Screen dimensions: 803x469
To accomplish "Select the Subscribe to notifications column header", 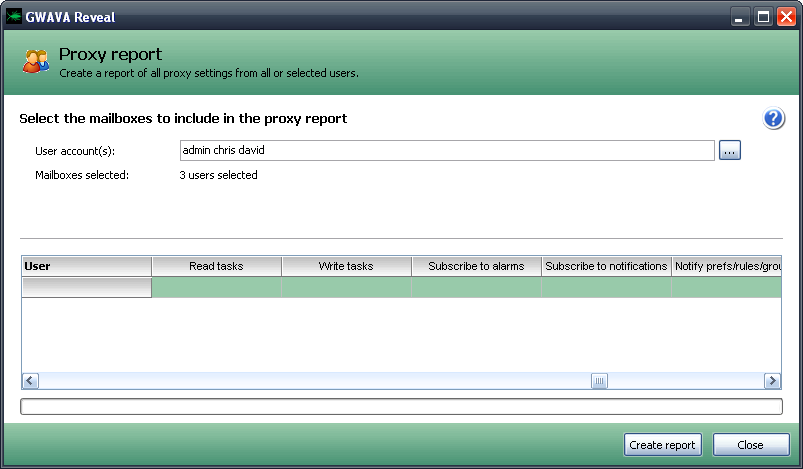I will click(606, 266).
